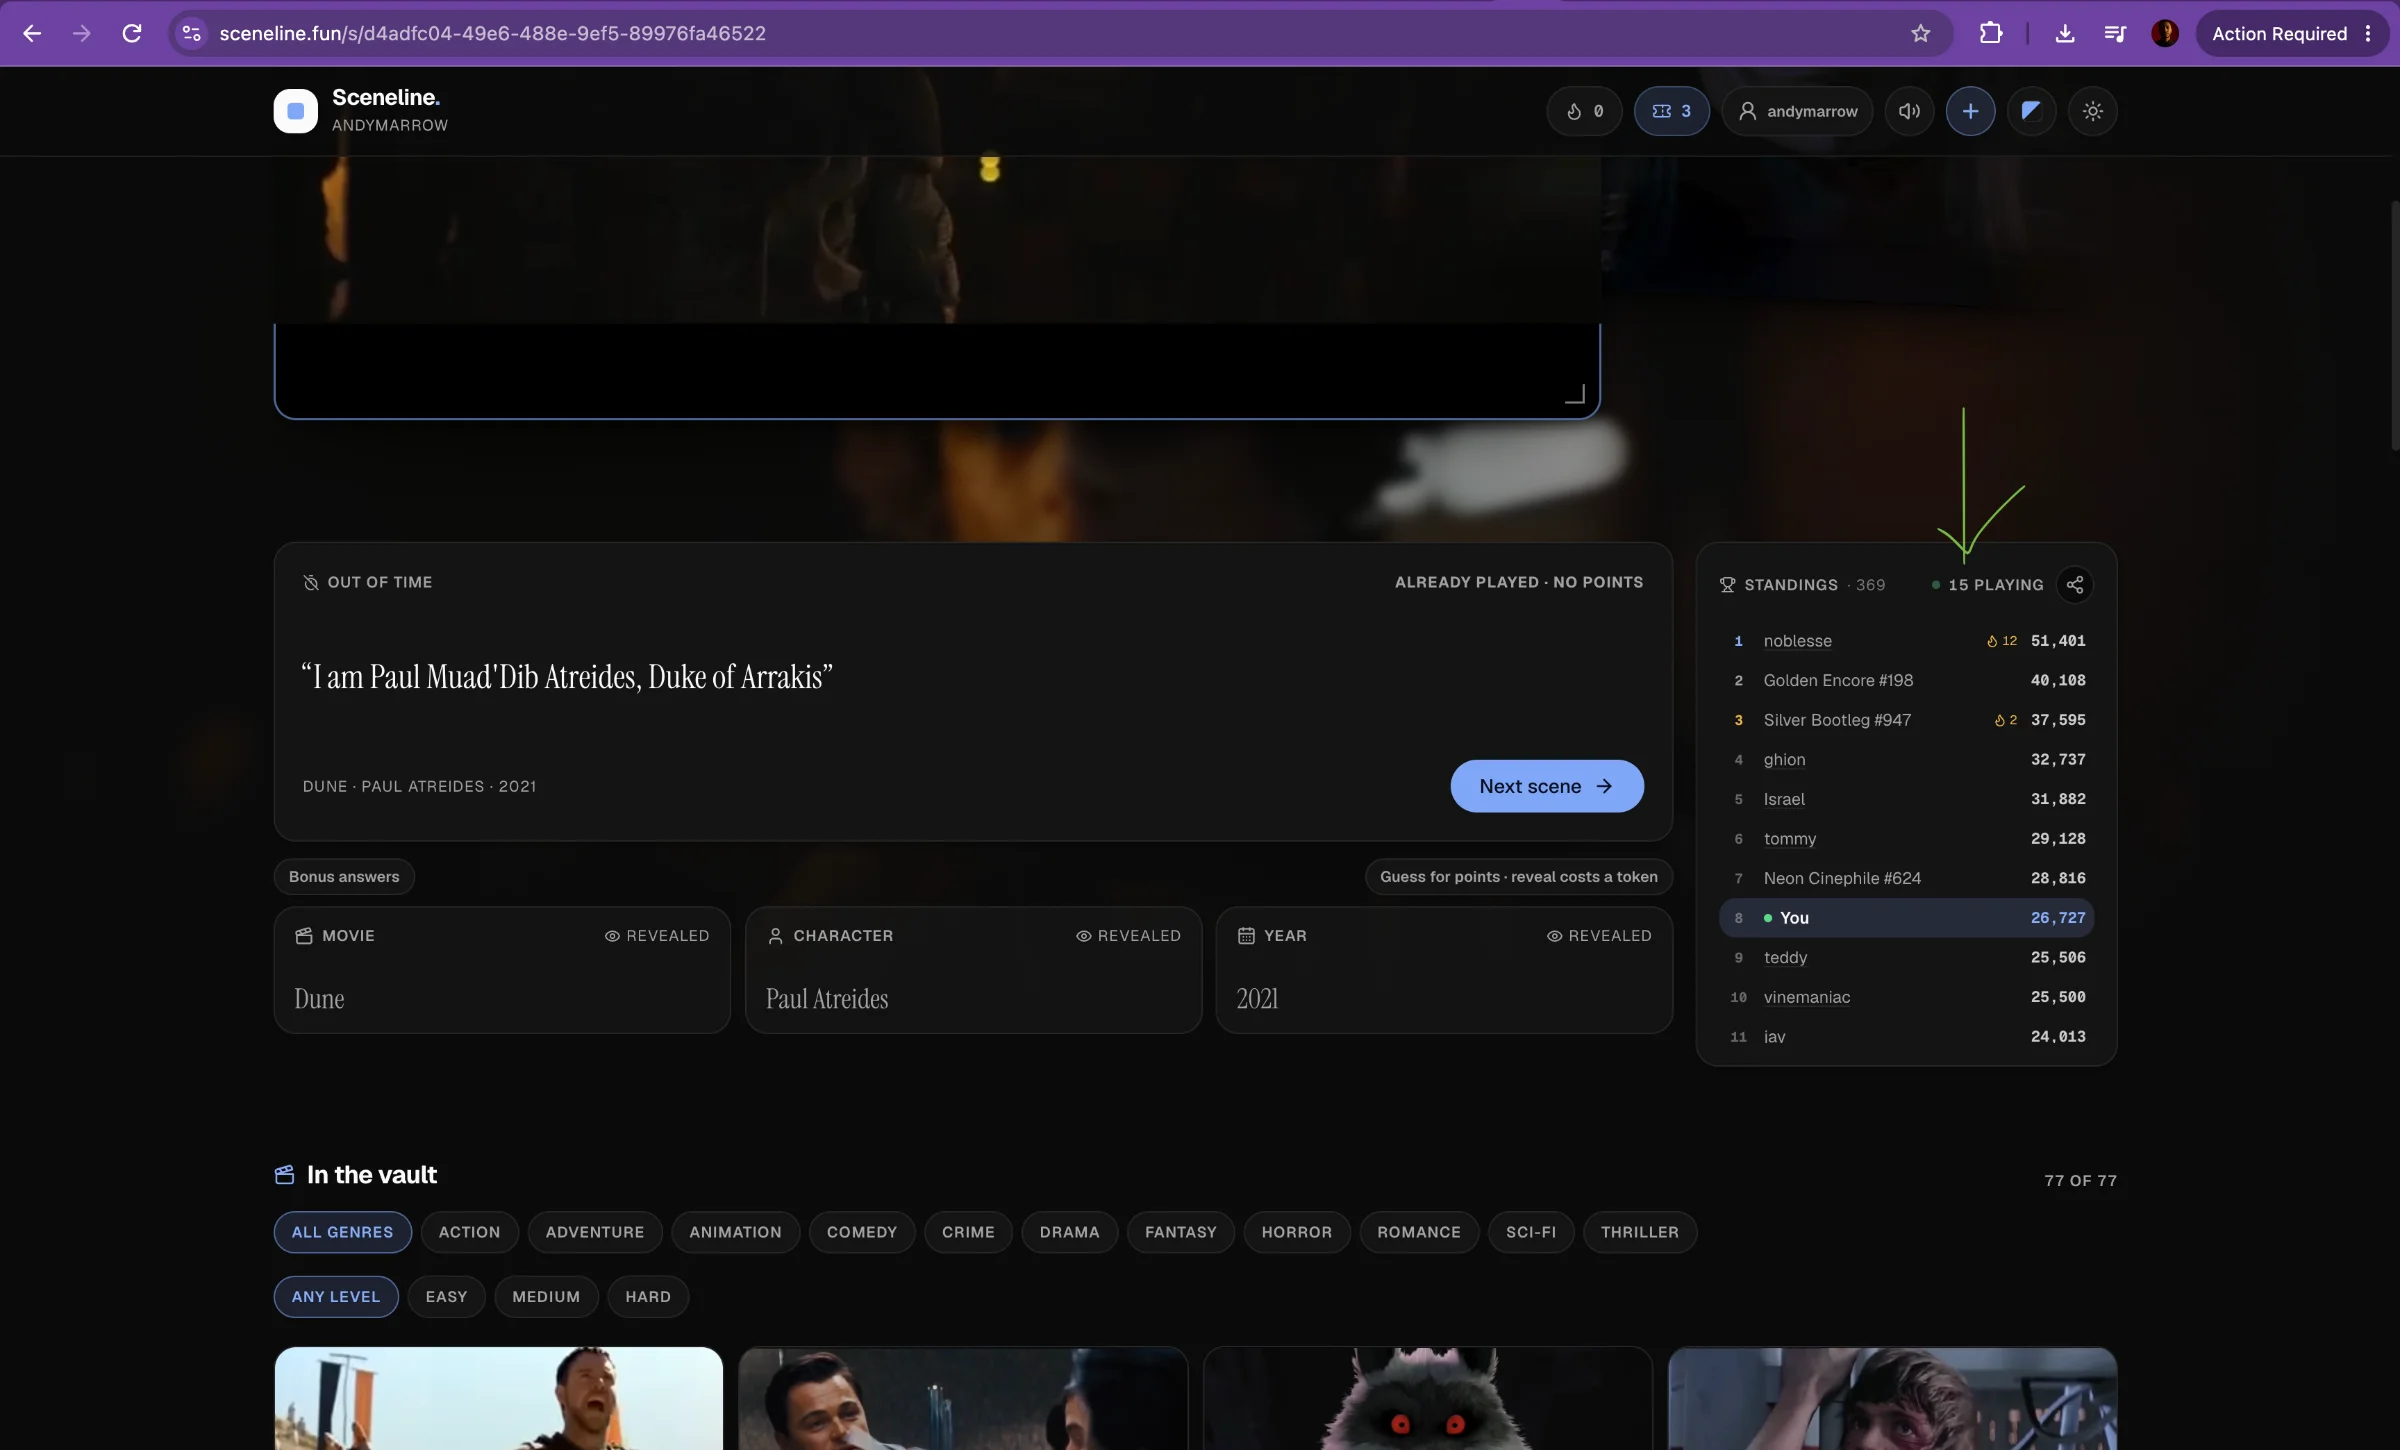
Task: Mute the sound speaker icon
Action: [x=1909, y=111]
